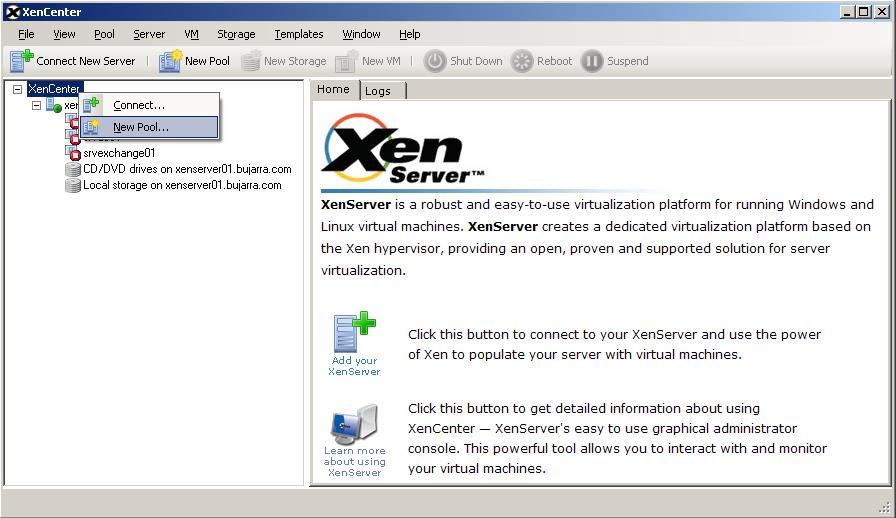Switch to the Home tab
The height and width of the screenshot is (518, 896).
tap(334, 89)
